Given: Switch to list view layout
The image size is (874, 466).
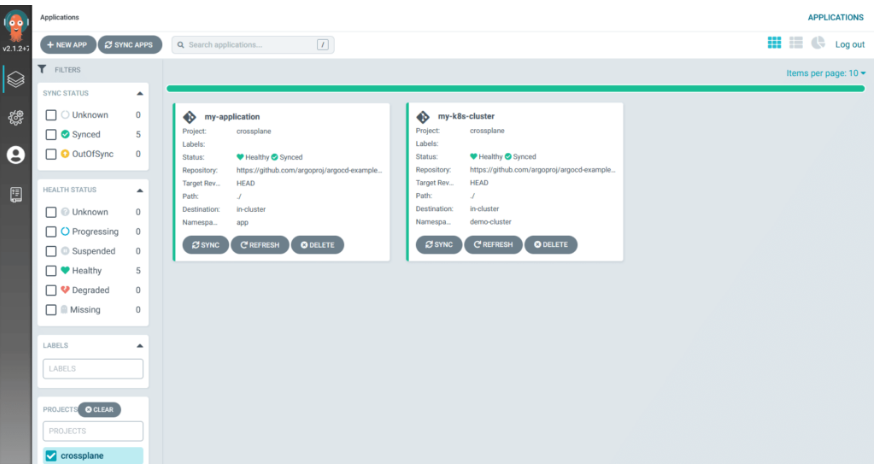Looking at the screenshot, I should coord(796,43).
